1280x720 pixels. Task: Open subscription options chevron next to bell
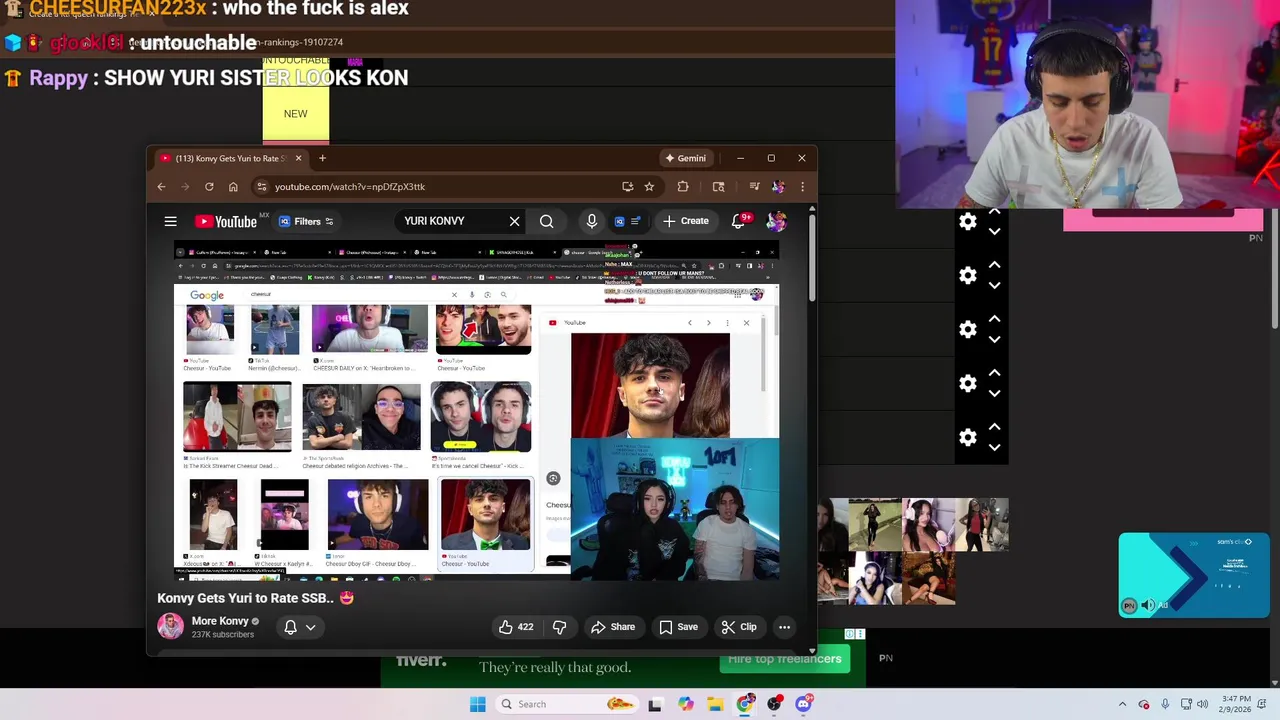click(x=311, y=628)
